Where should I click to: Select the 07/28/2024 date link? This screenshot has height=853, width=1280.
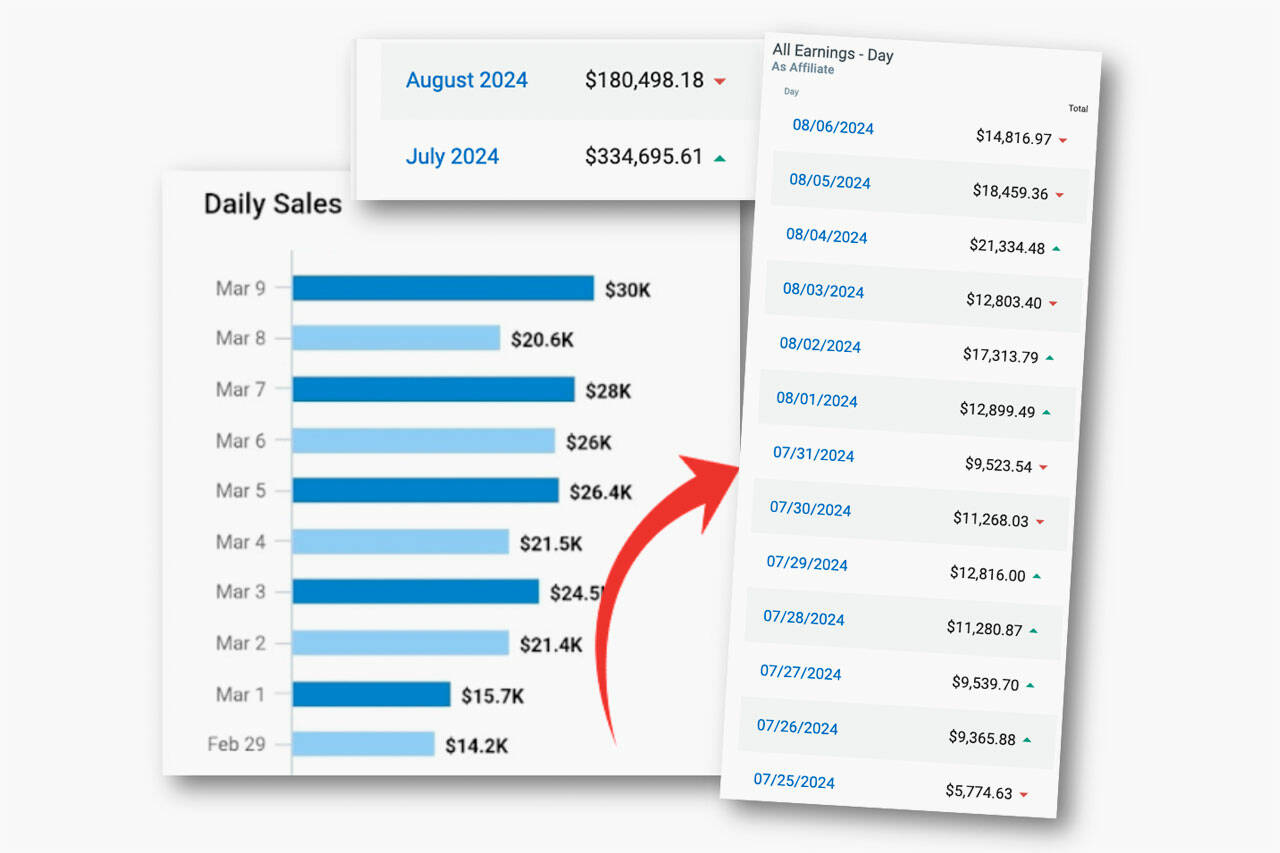[804, 618]
